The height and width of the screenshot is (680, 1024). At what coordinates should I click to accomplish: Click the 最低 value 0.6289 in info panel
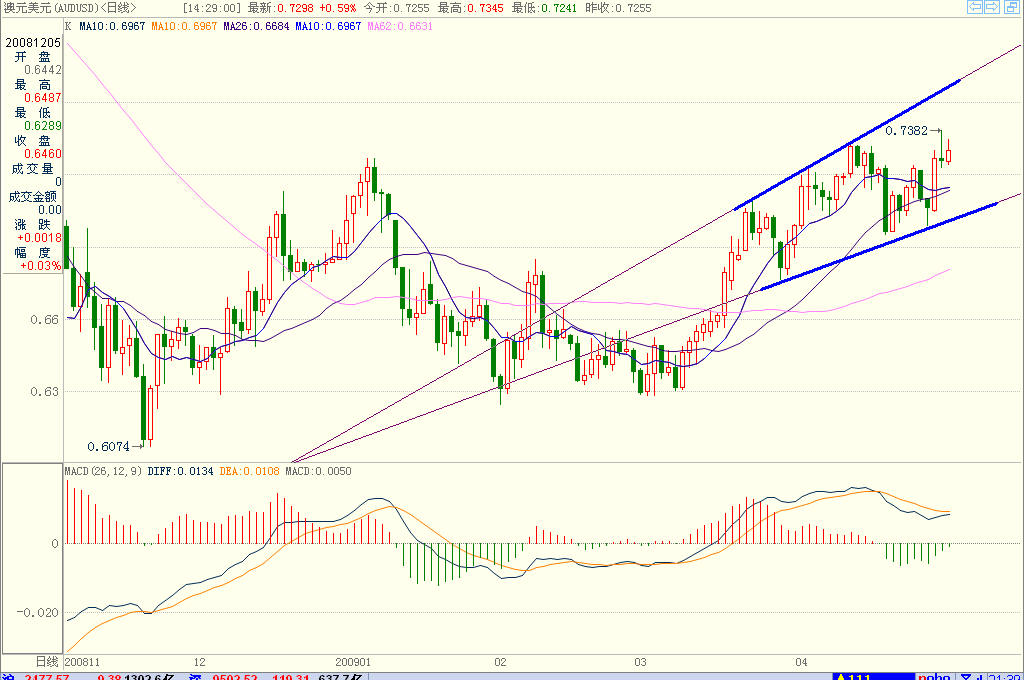click(x=43, y=126)
